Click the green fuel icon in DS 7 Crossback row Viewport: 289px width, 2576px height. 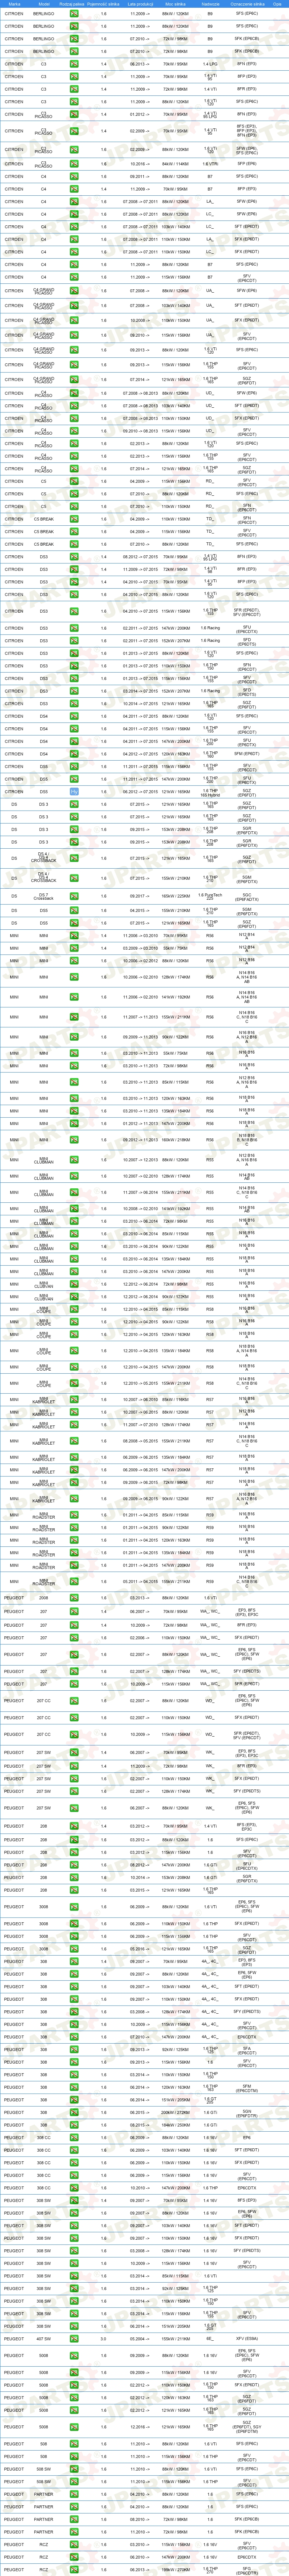(74, 896)
